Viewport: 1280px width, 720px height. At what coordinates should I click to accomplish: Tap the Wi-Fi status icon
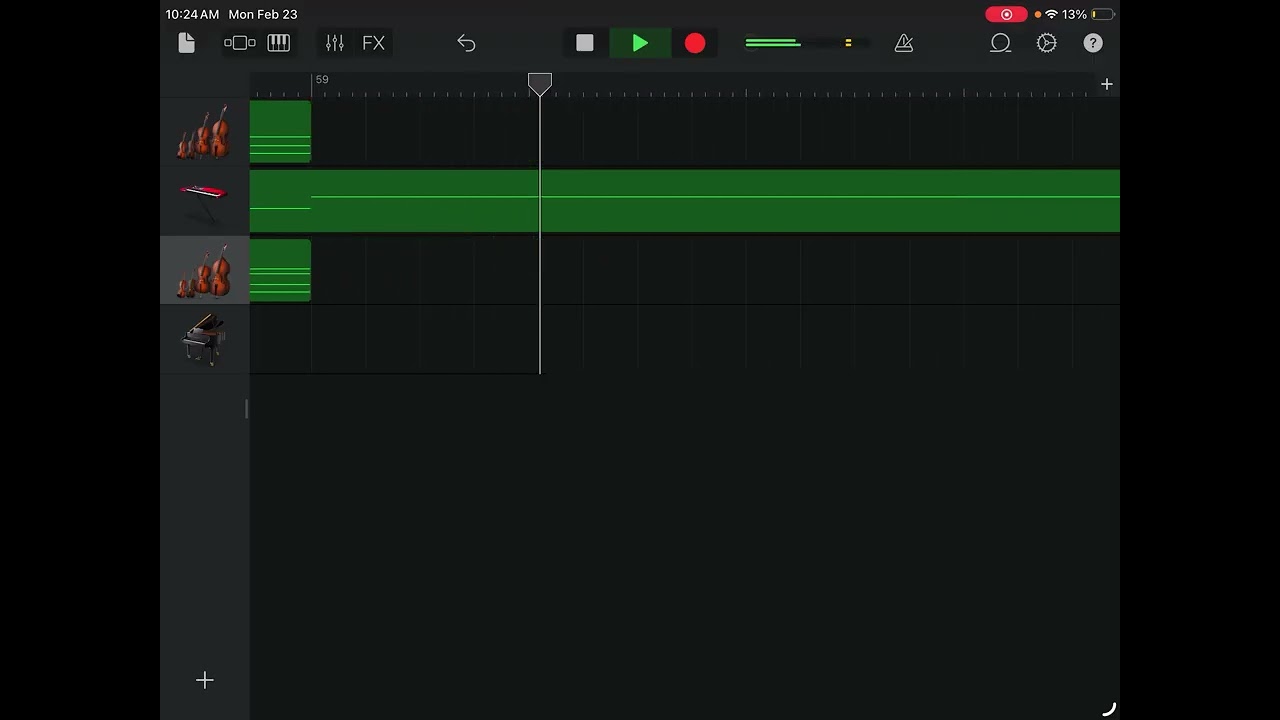click(x=1051, y=15)
